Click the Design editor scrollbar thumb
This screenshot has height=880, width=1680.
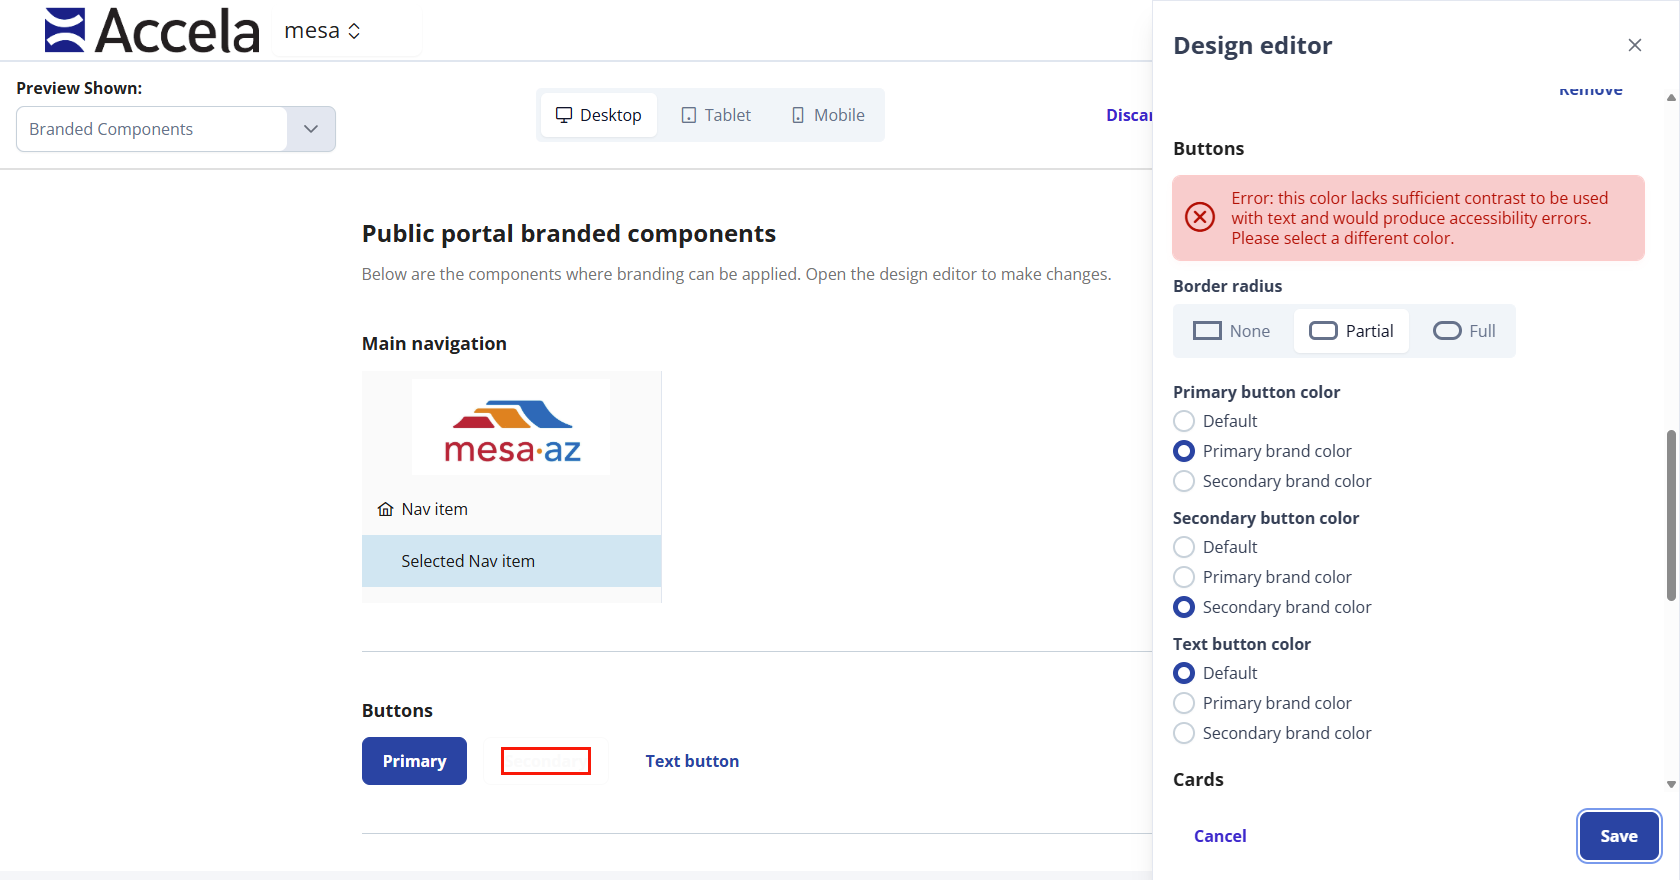(x=1671, y=515)
